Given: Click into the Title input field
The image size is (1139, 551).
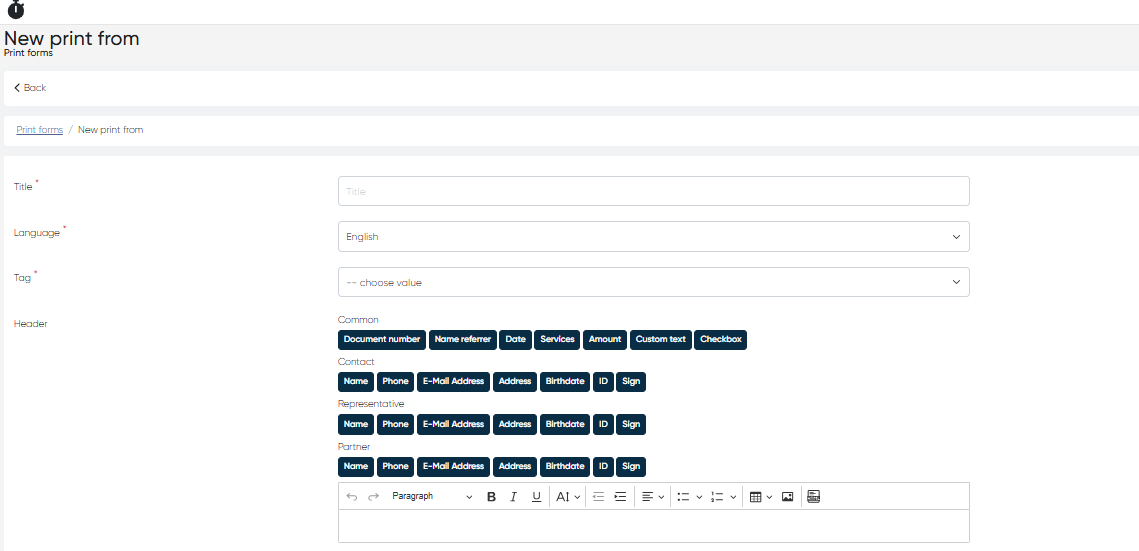Looking at the screenshot, I should pos(653,192).
